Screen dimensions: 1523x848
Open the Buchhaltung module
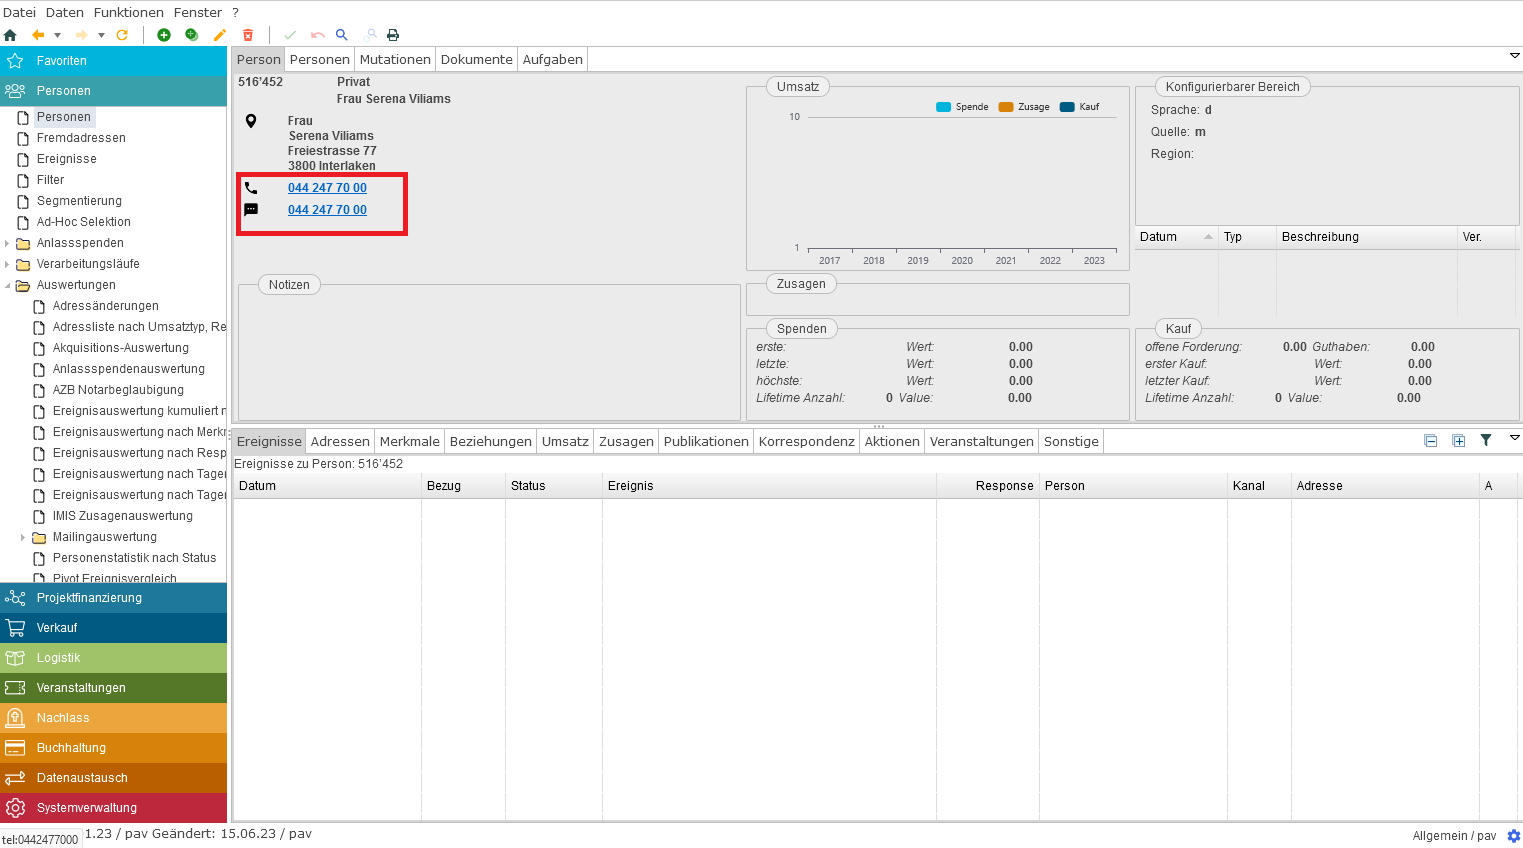(x=71, y=748)
